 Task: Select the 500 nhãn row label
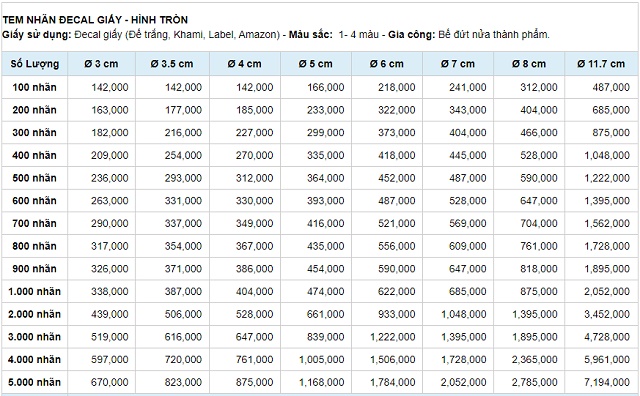(x=35, y=178)
